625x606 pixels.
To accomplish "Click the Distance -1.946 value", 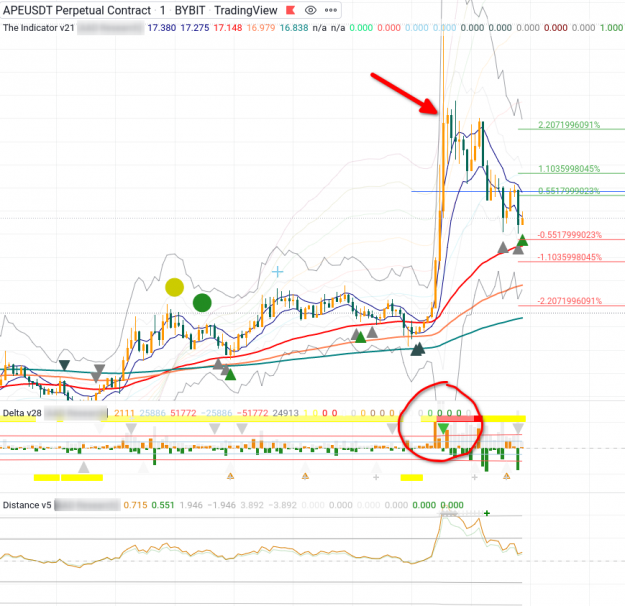I will [x=222, y=505].
